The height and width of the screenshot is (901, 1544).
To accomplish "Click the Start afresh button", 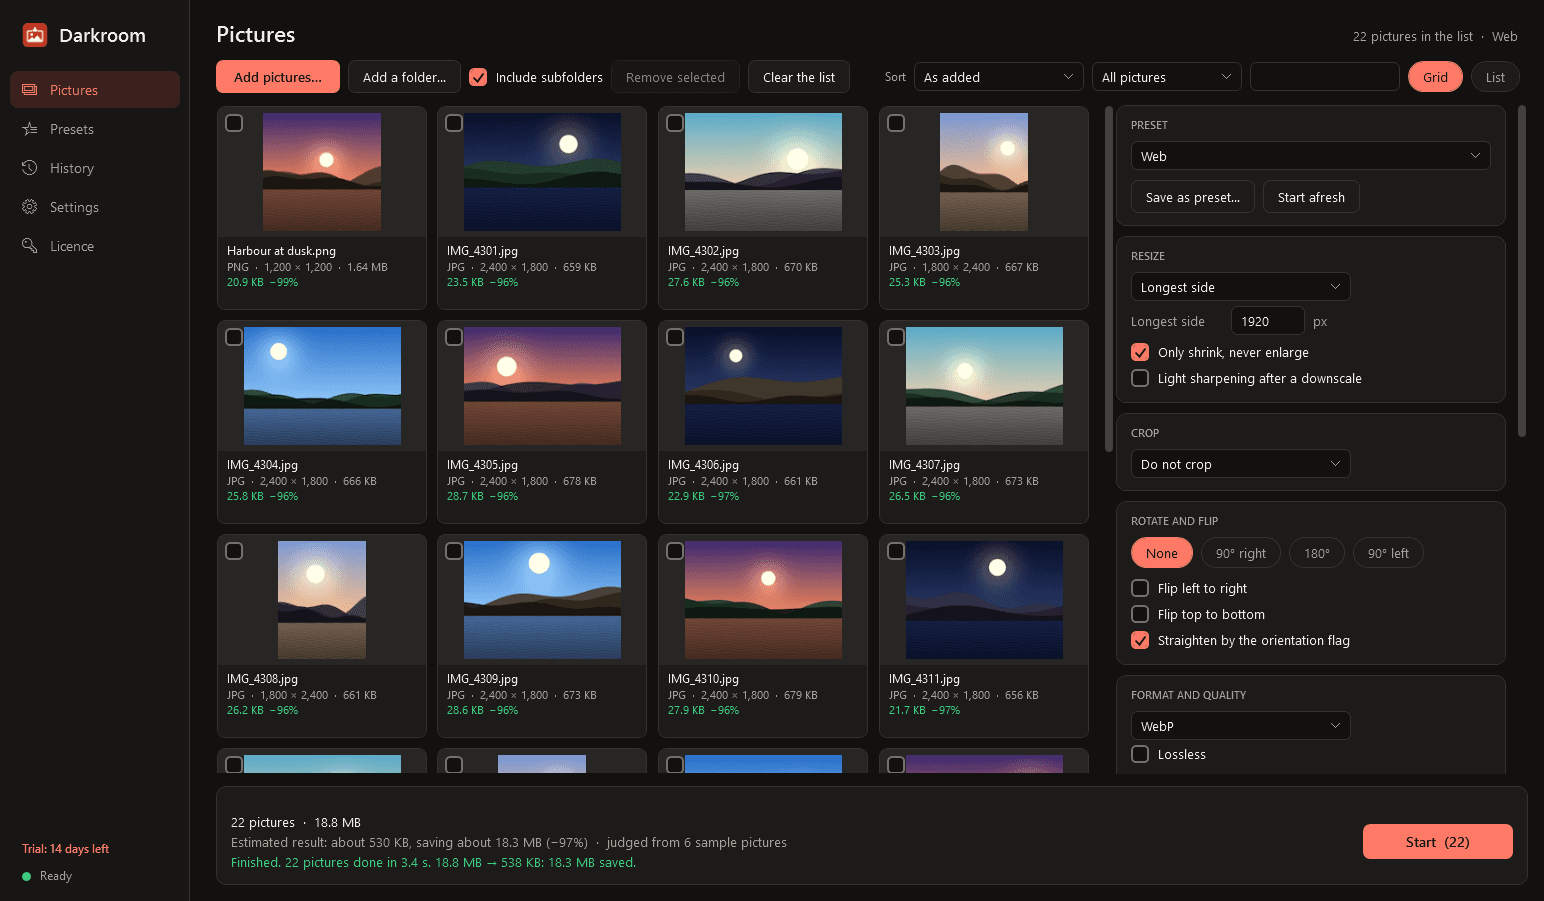I will [x=1311, y=197].
